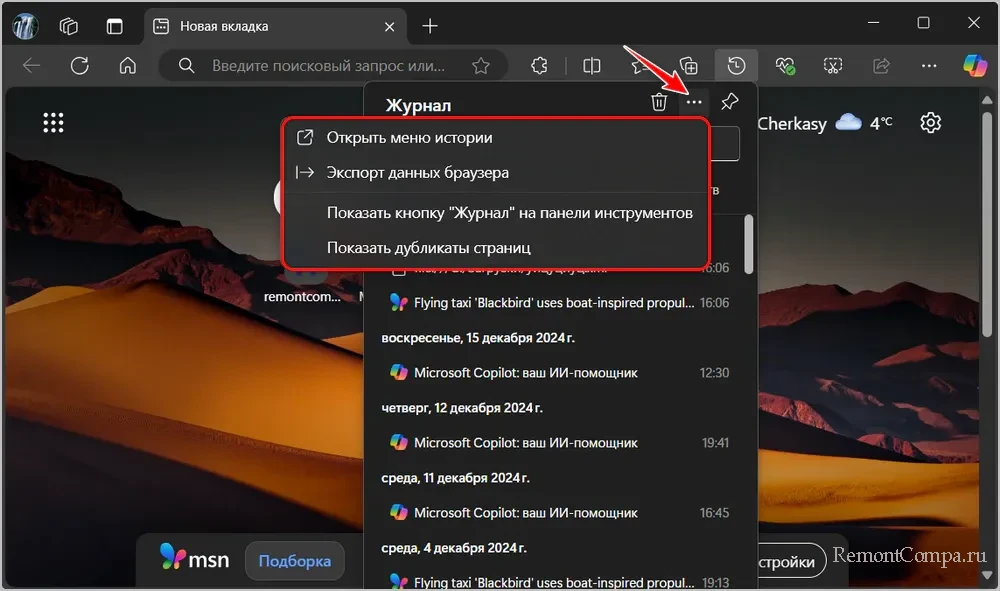Close the Новая вкладка tab
Viewport: 1000px width, 591px height.
(390, 27)
